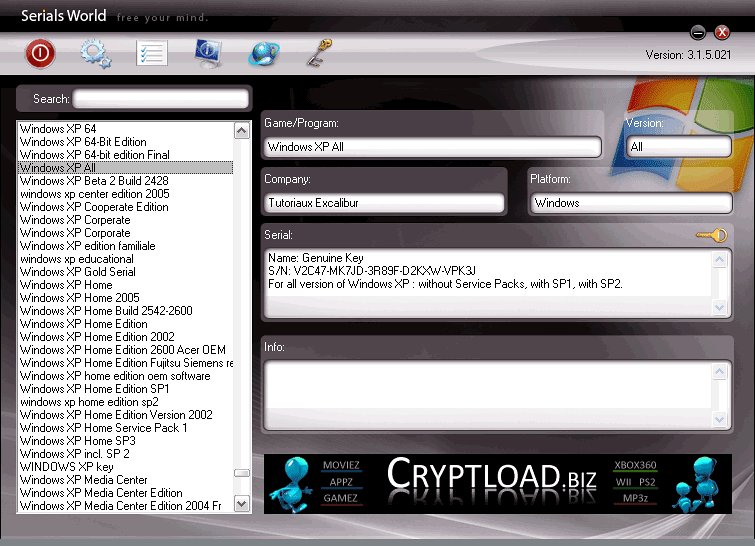Select 'Windows XP Beta 2 Build 2428'

coord(126,181)
